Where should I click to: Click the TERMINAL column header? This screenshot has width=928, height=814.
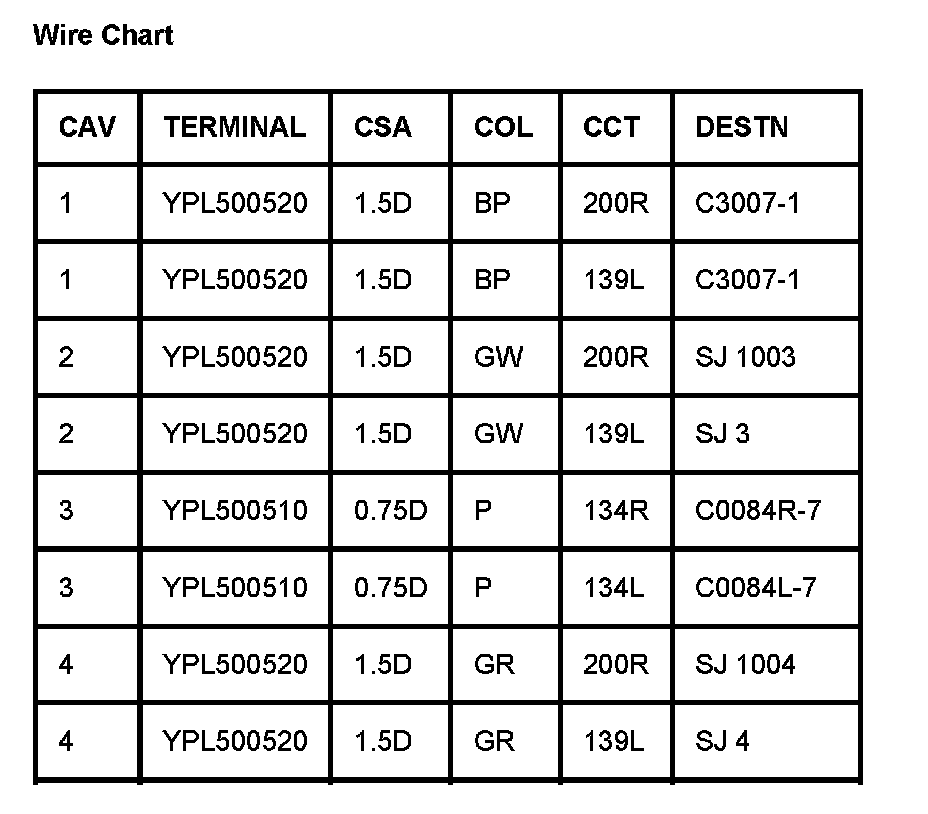(235, 127)
